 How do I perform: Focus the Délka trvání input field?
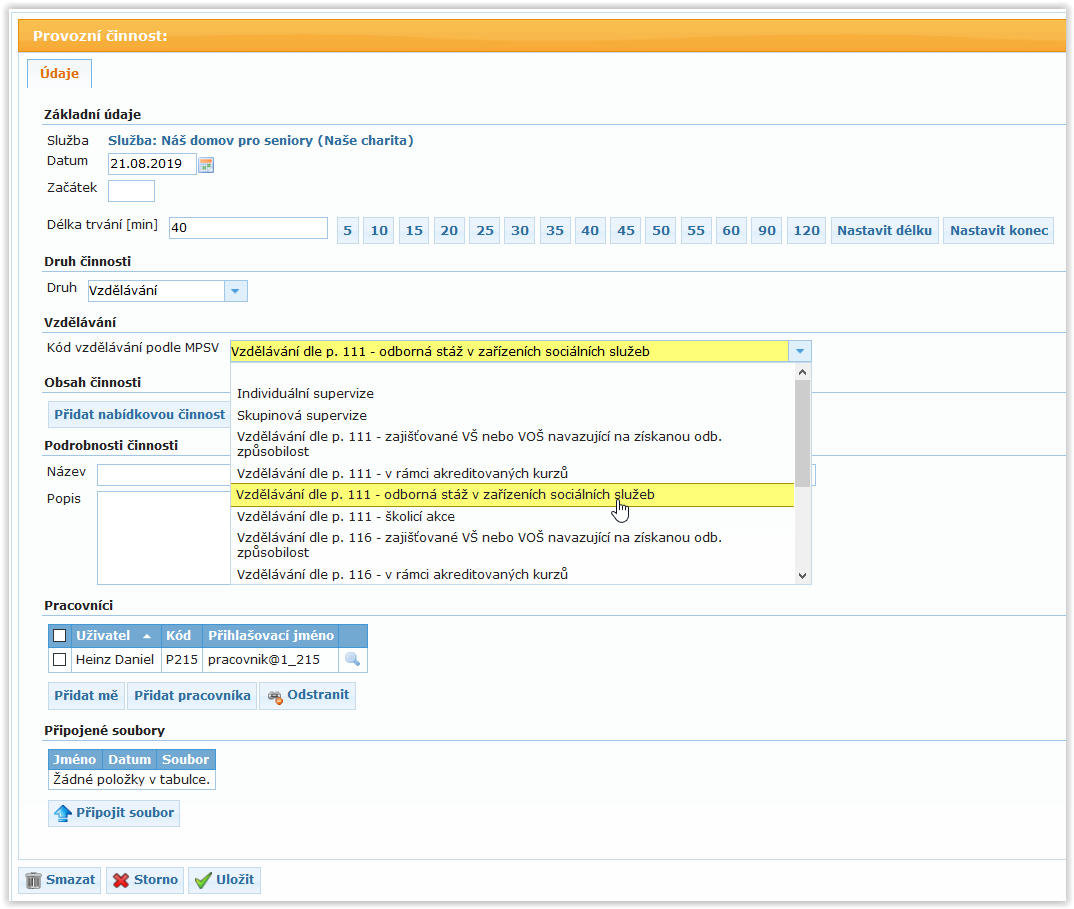pyautogui.click(x=248, y=227)
